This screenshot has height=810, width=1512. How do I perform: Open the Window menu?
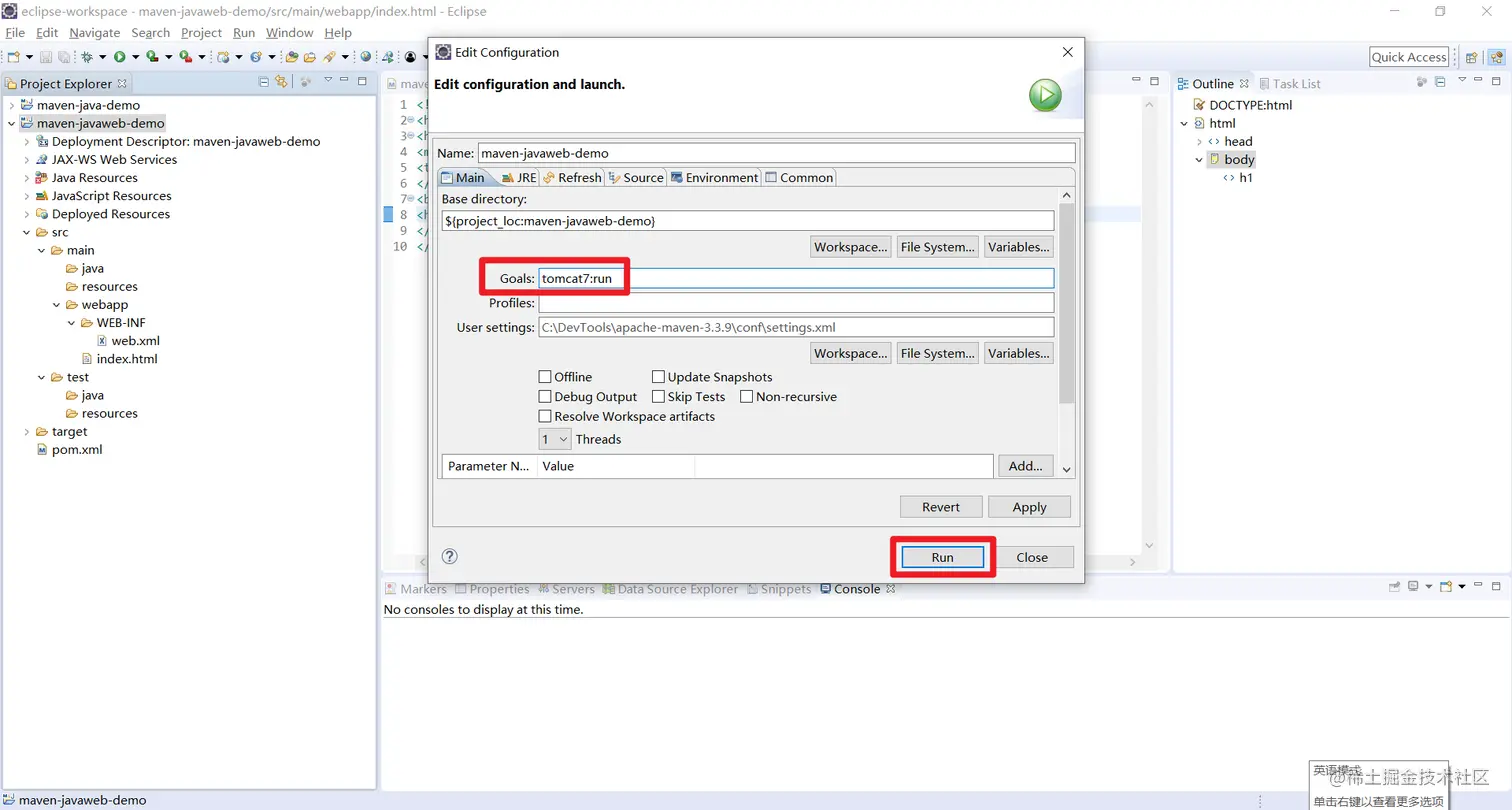(x=289, y=33)
